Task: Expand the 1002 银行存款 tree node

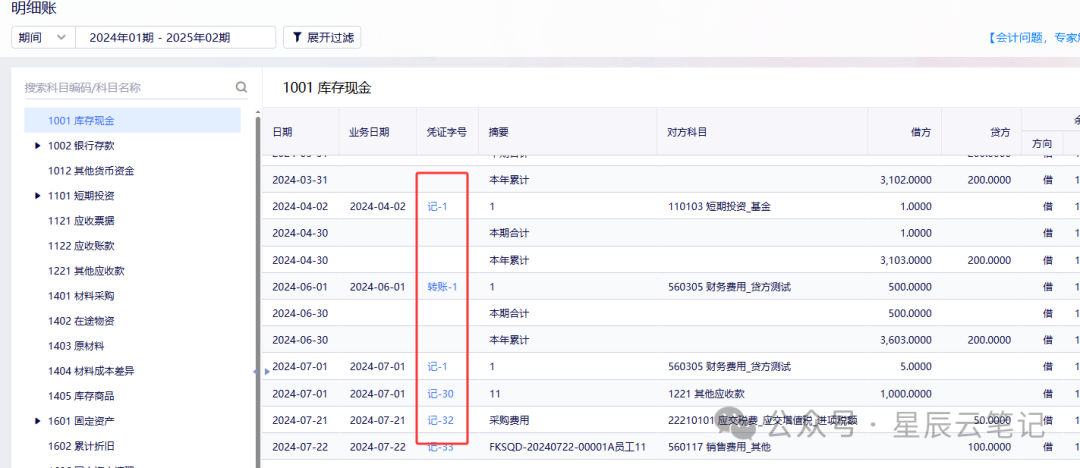Action: [x=38, y=146]
